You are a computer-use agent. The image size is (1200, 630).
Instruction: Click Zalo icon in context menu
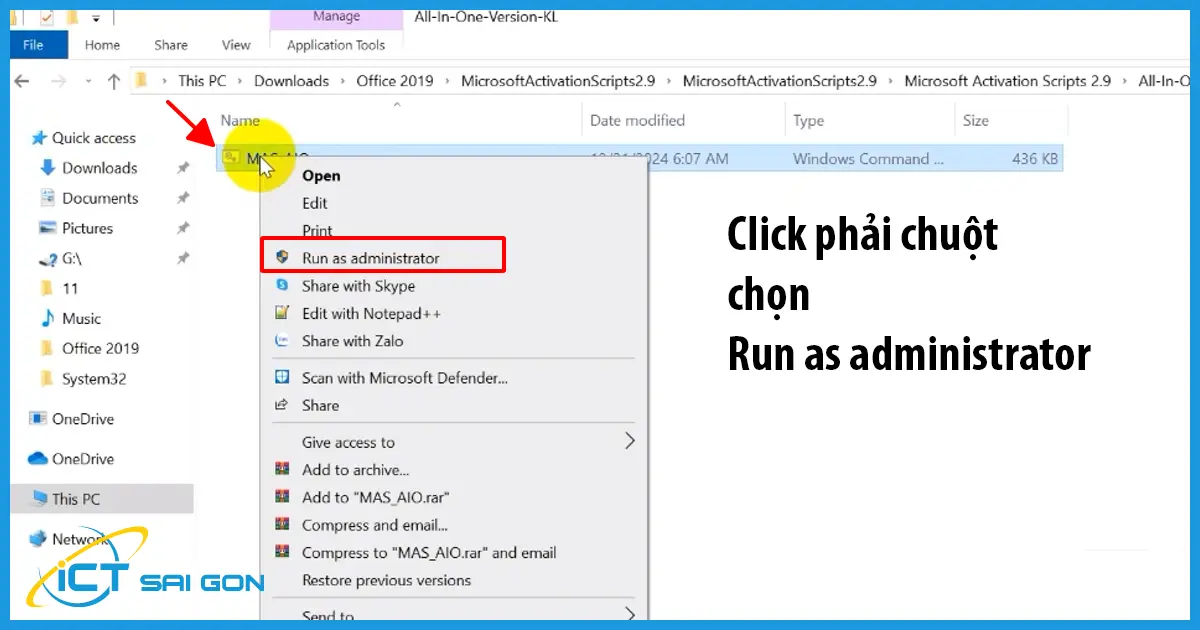click(x=282, y=341)
